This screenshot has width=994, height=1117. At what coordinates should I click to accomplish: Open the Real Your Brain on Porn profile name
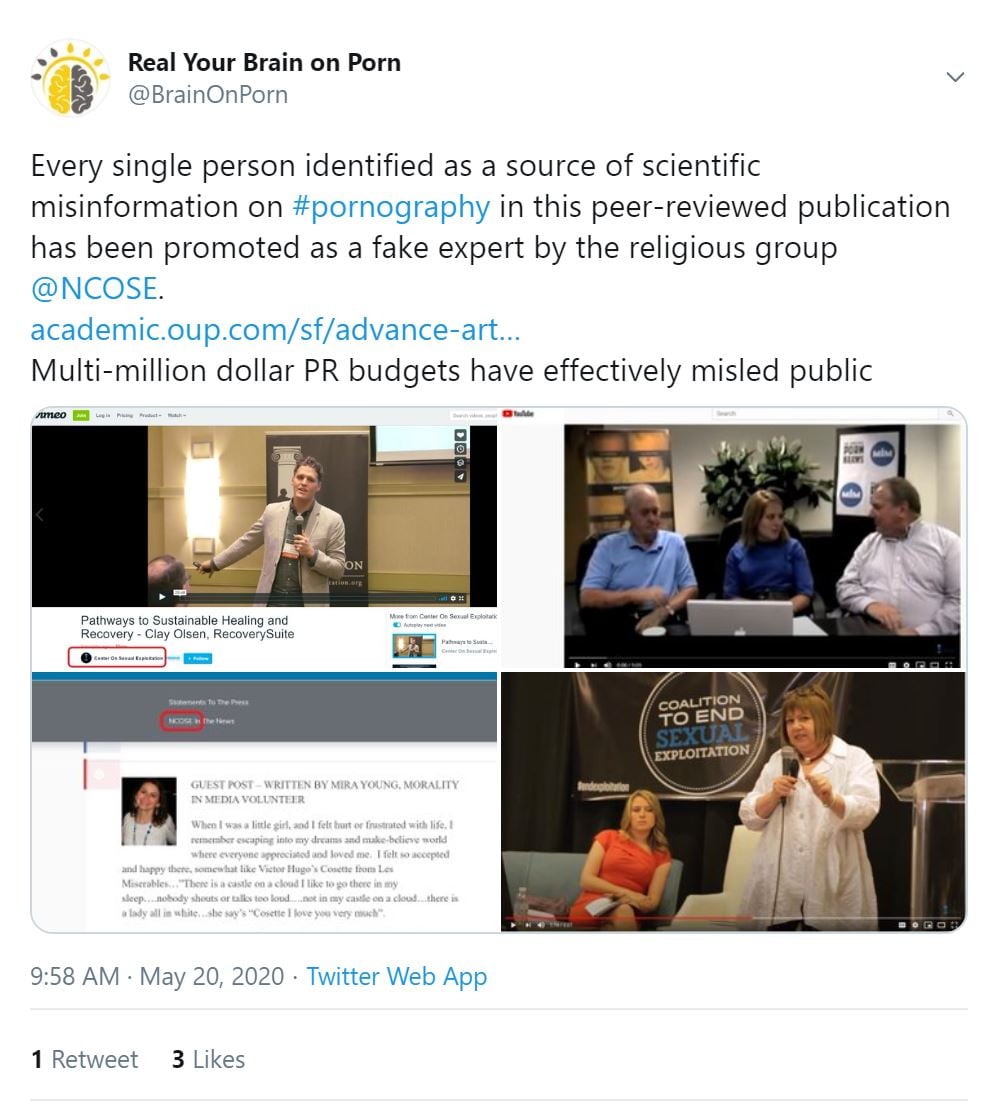coord(264,63)
